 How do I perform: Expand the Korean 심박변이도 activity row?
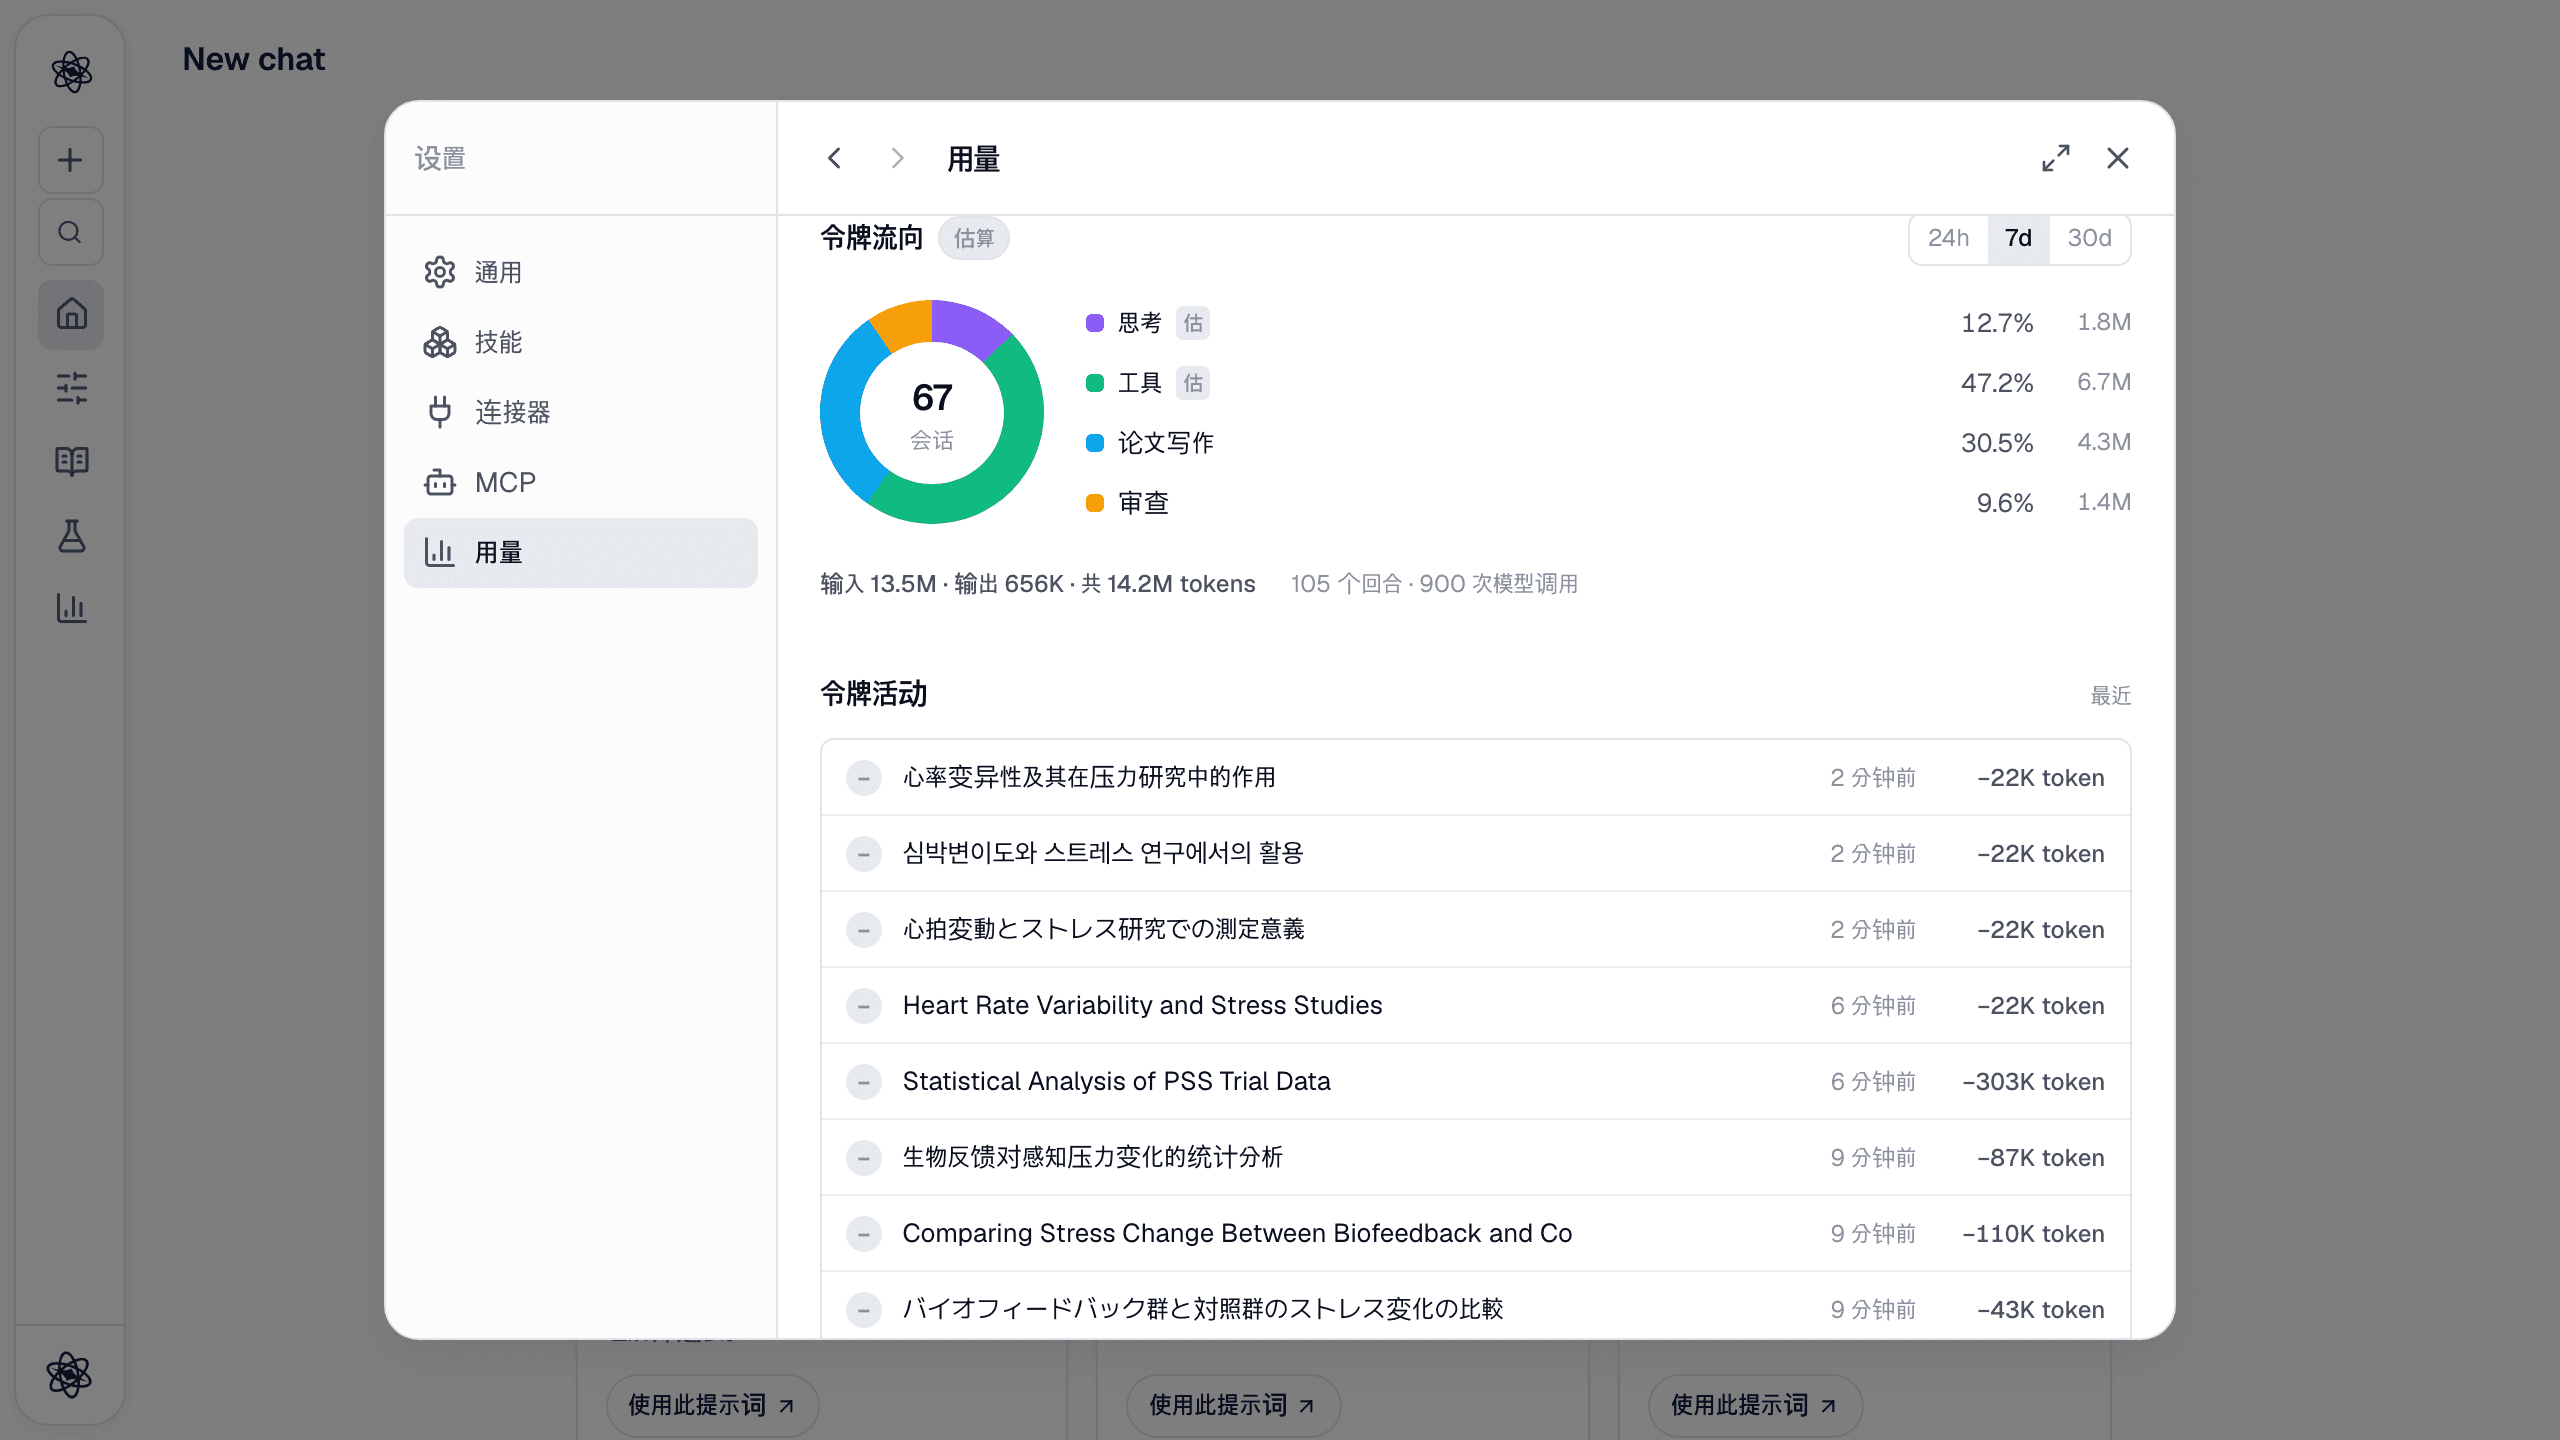click(x=1476, y=854)
